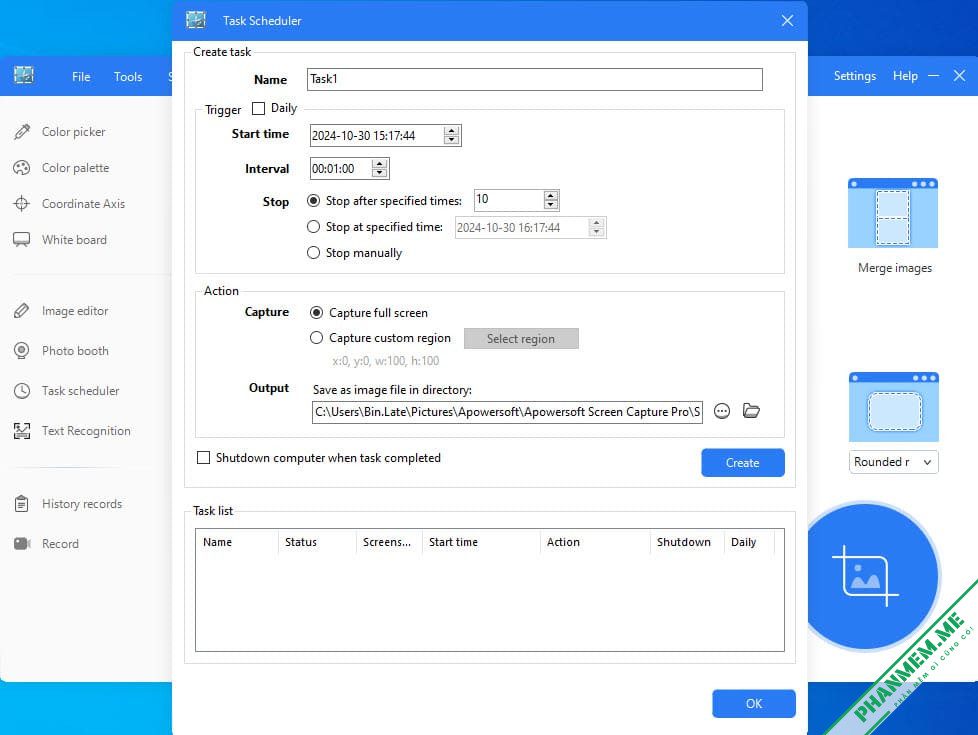
Task: Click the Status column header
Action: pyautogui.click(x=317, y=542)
